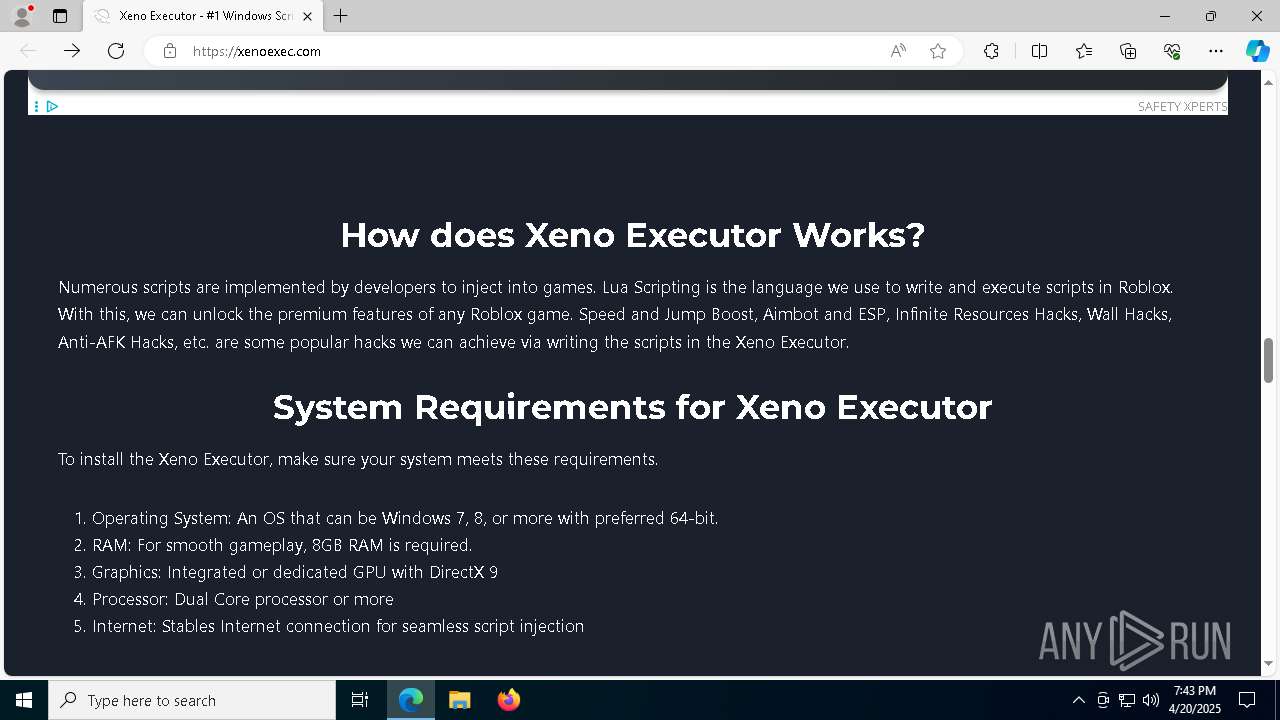Add this page to favorites star

click(x=938, y=51)
